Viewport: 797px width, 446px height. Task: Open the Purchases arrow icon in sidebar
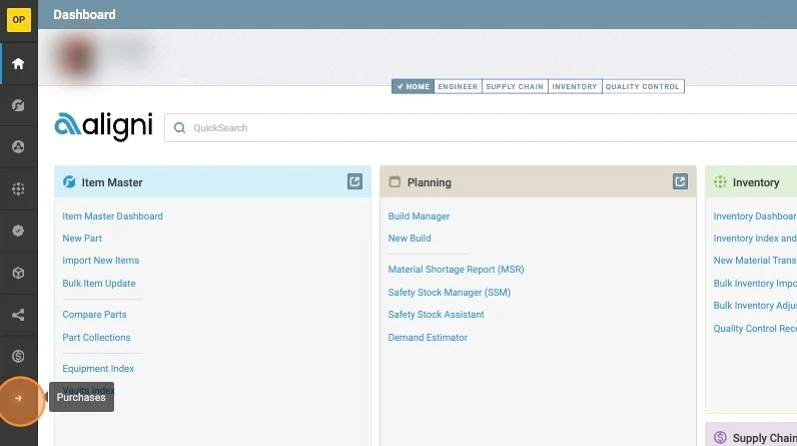(18, 398)
